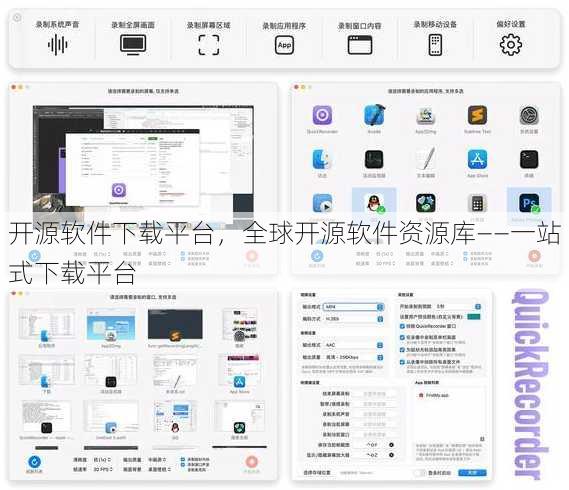Select Activity Monitor icon in the app picker
The image size is (569, 490).
tap(374, 160)
